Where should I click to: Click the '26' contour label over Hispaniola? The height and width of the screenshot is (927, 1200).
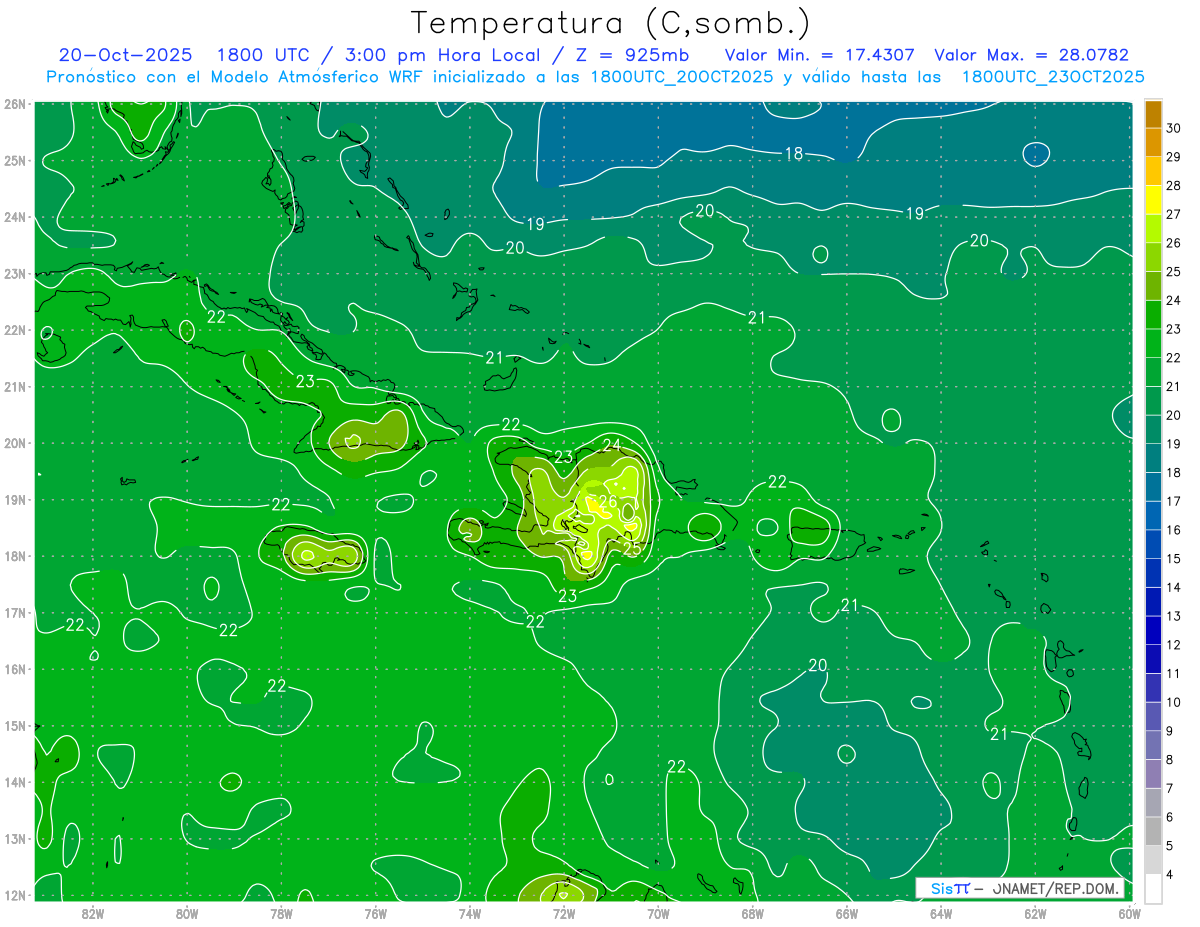pyautogui.click(x=607, y=501)
